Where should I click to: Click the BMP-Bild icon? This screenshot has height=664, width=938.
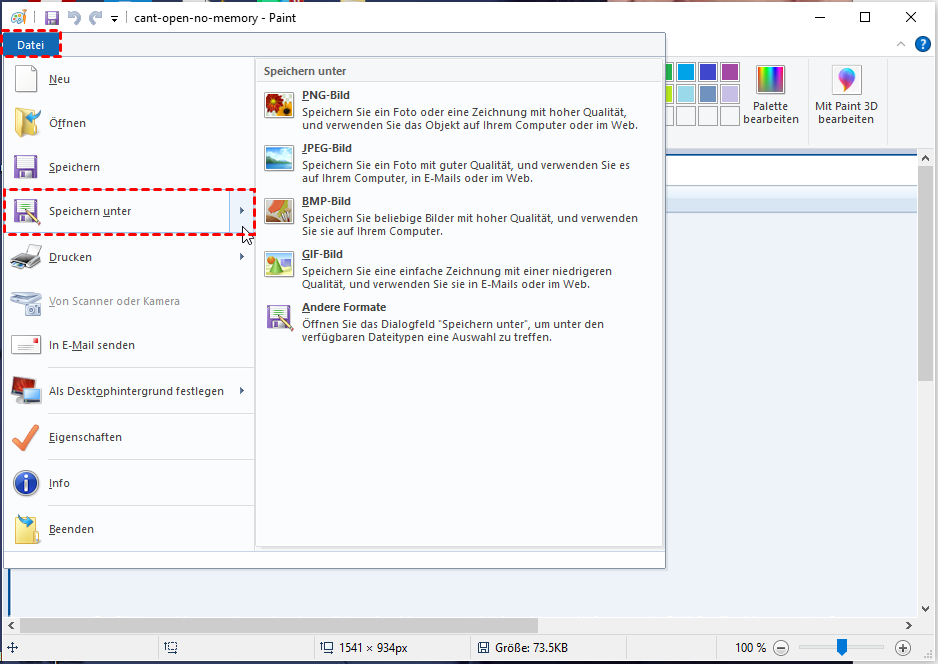[x=279, y=211]
